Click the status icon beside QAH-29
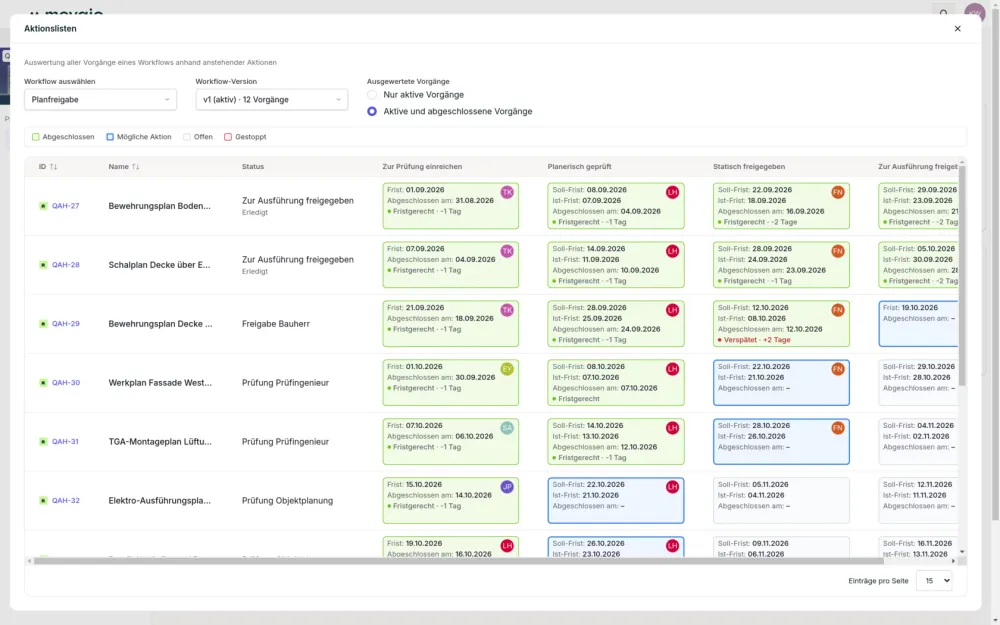Image resolution: width=1000 pixels, height=625 pixels. (x=43, y=324)
